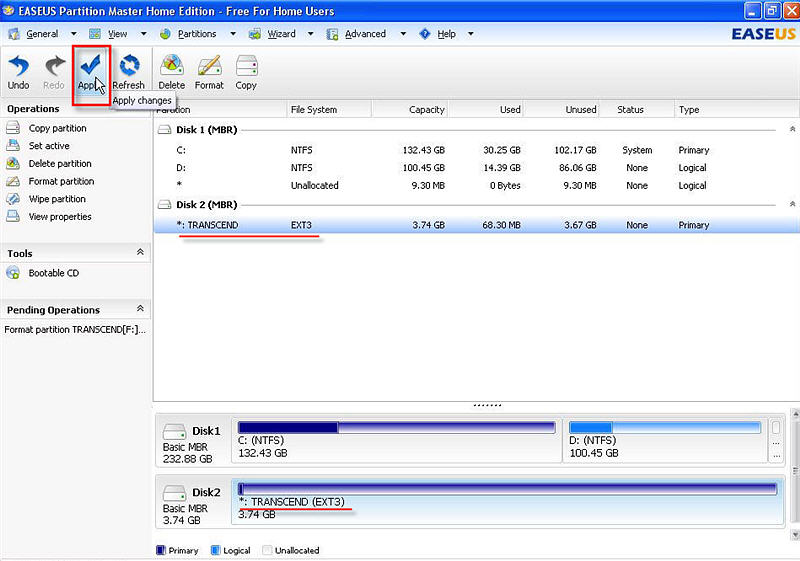
Task: Click the Format toolbar icon
Action: pyautogui.click(x=209, y=66)
